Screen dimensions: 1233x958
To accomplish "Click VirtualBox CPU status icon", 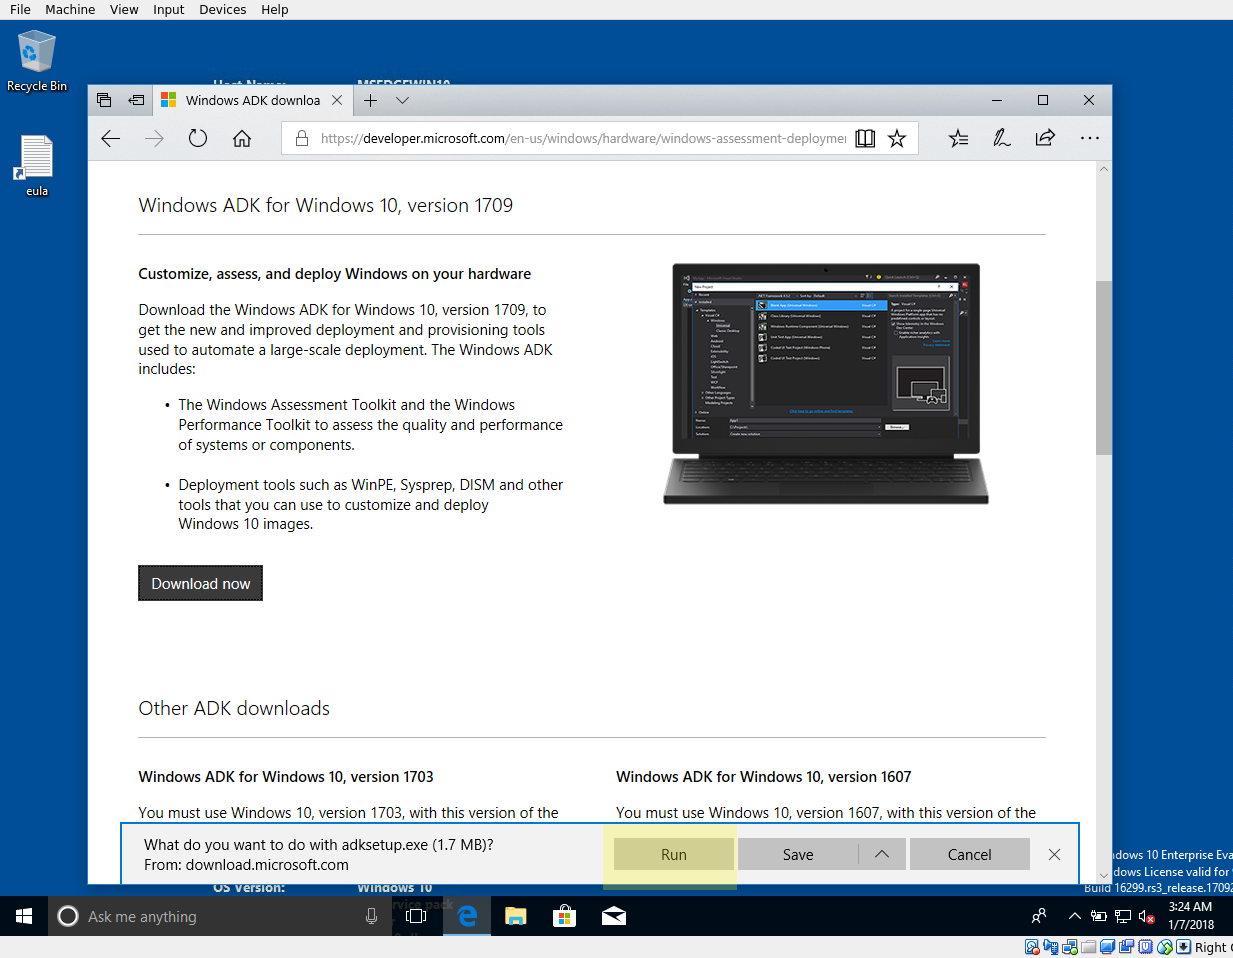I will 1145,947.
